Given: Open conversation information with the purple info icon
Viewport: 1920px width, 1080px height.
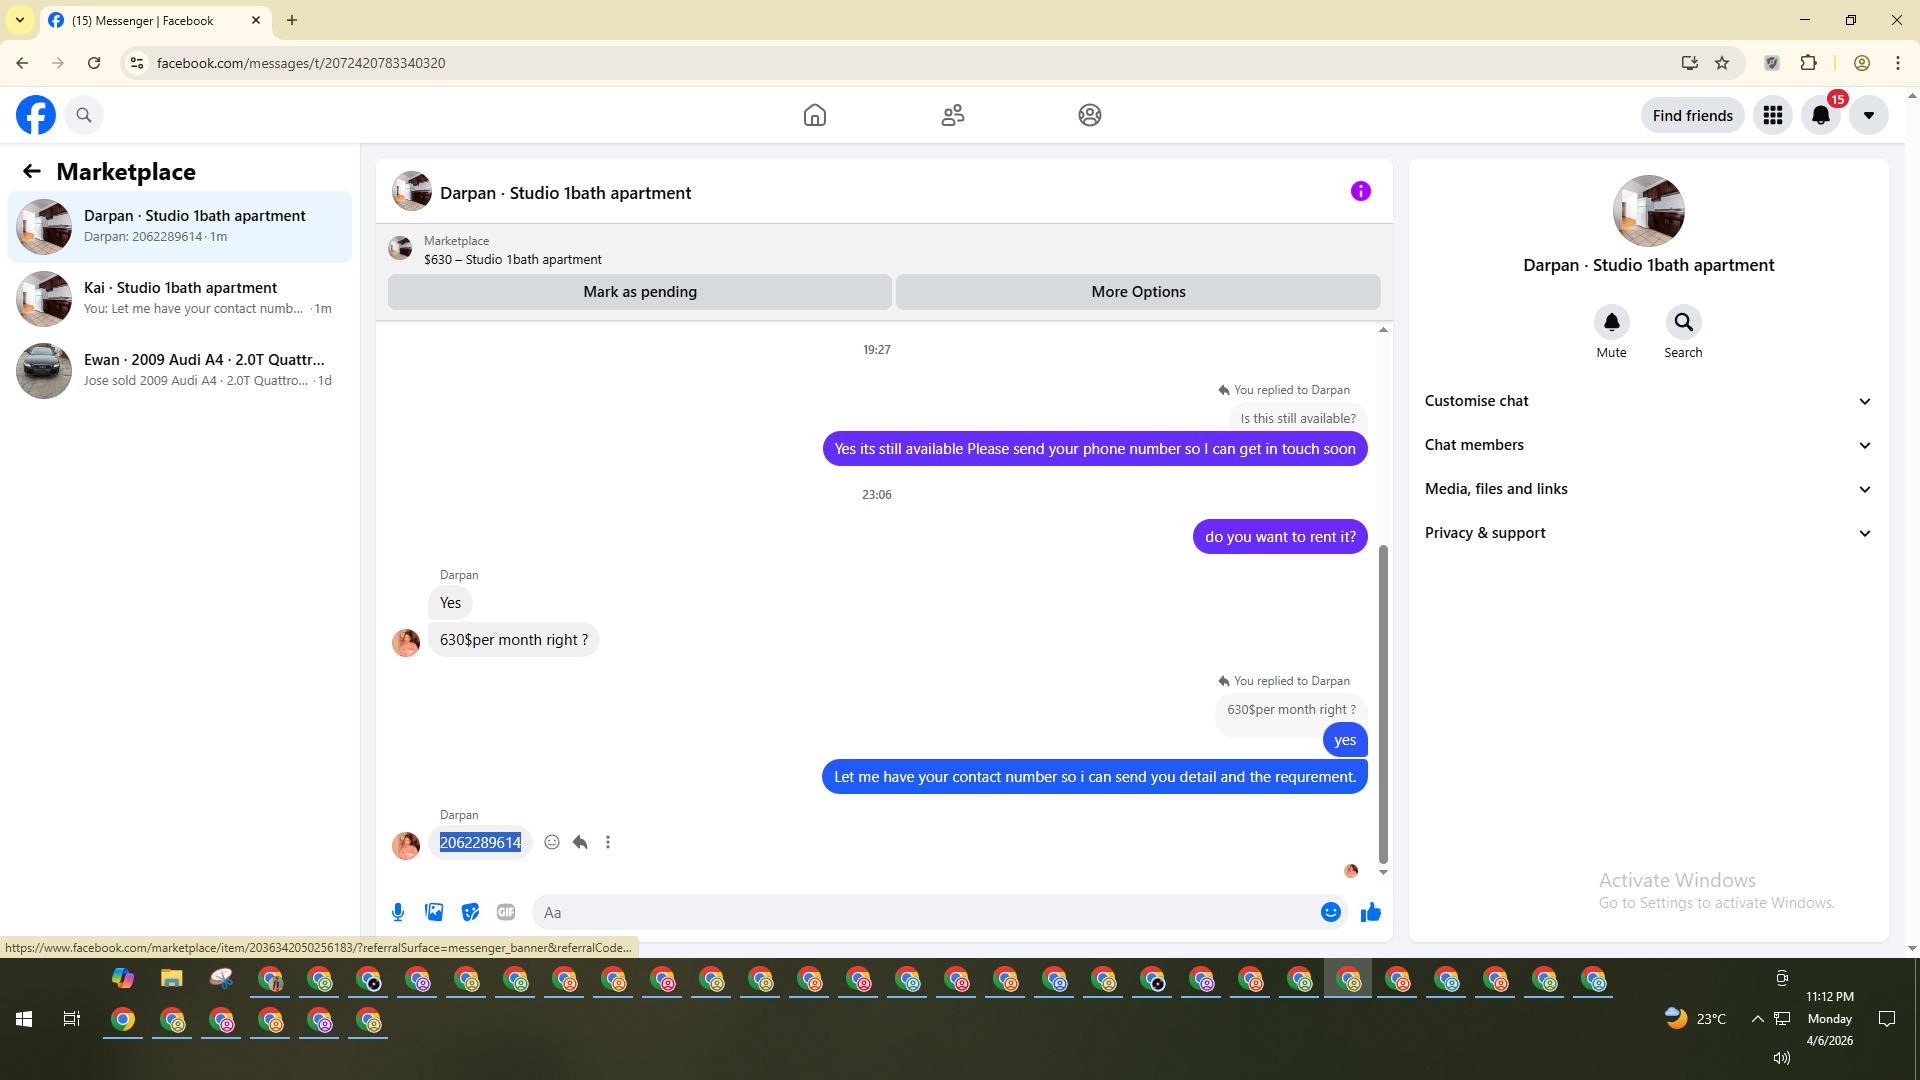Looking at the screenshot, I should 1361,191.
